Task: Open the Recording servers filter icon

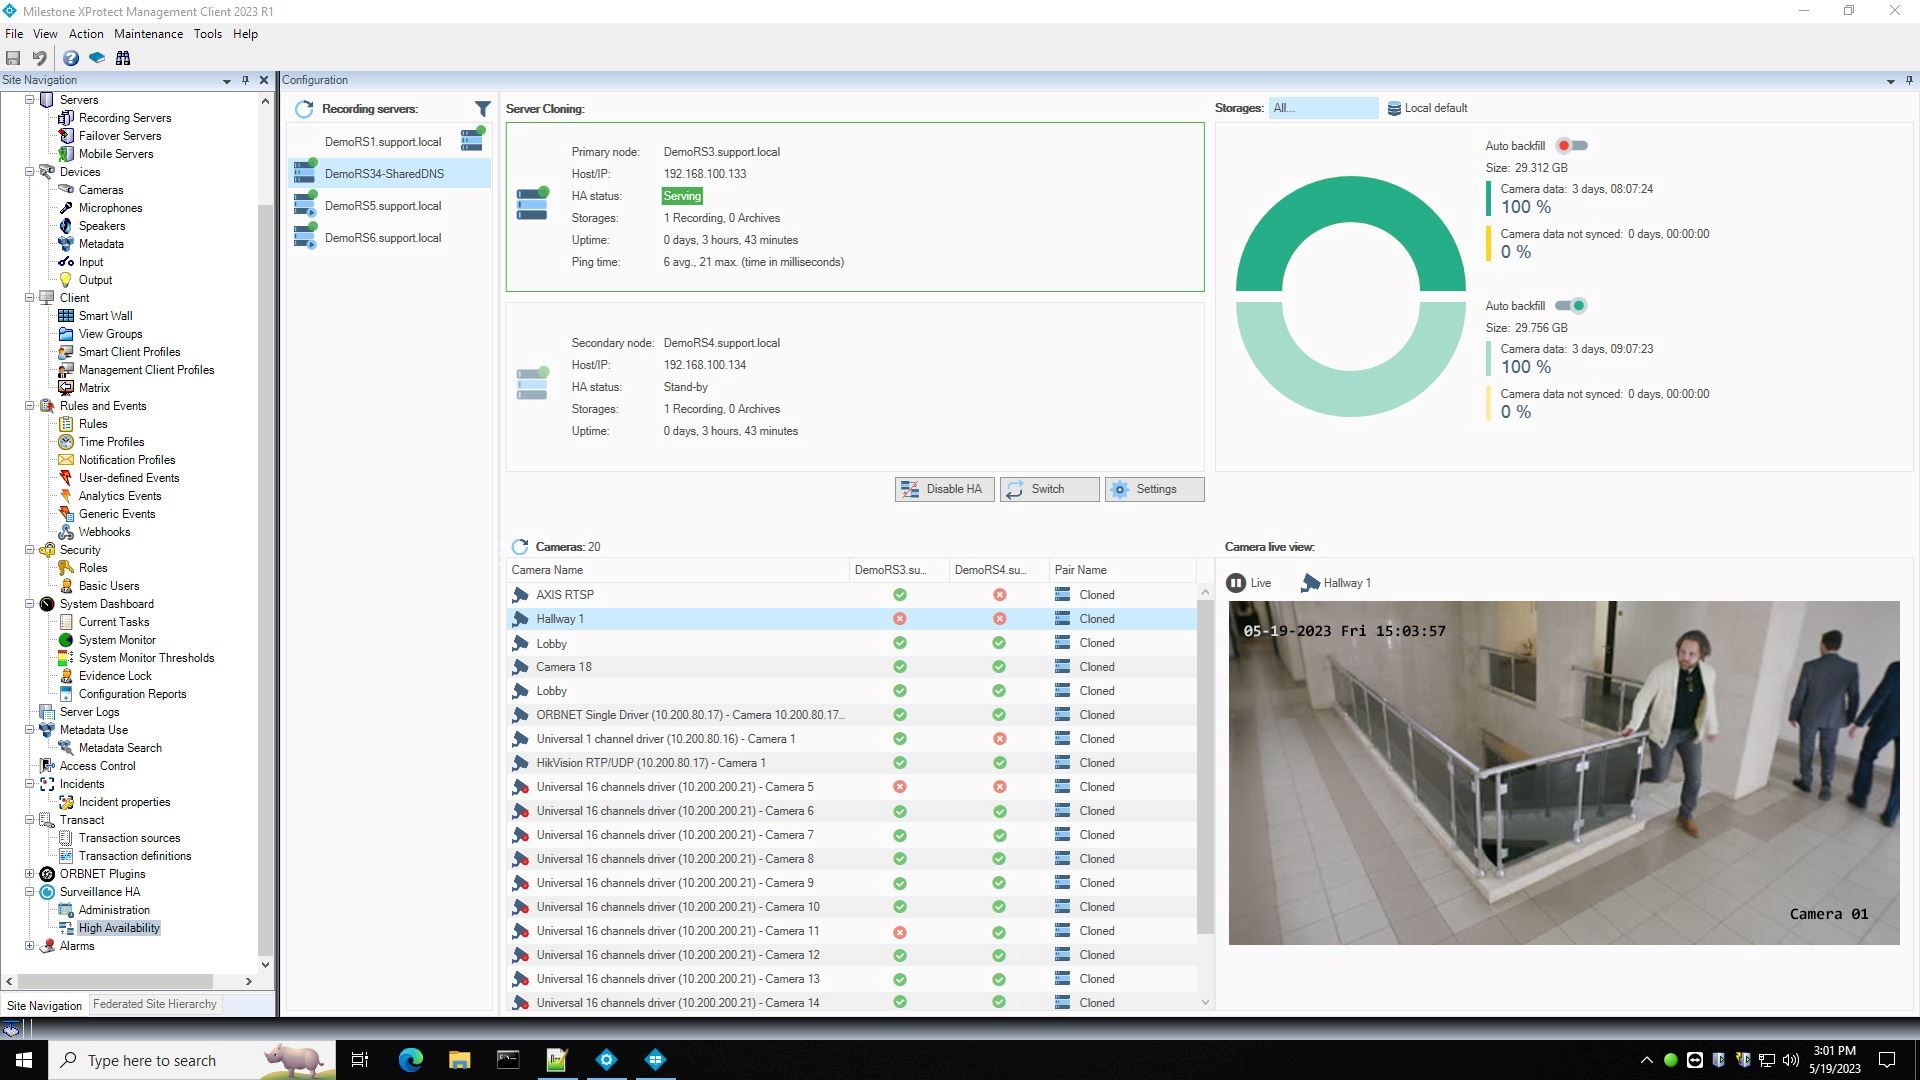Action: (482, 108)
